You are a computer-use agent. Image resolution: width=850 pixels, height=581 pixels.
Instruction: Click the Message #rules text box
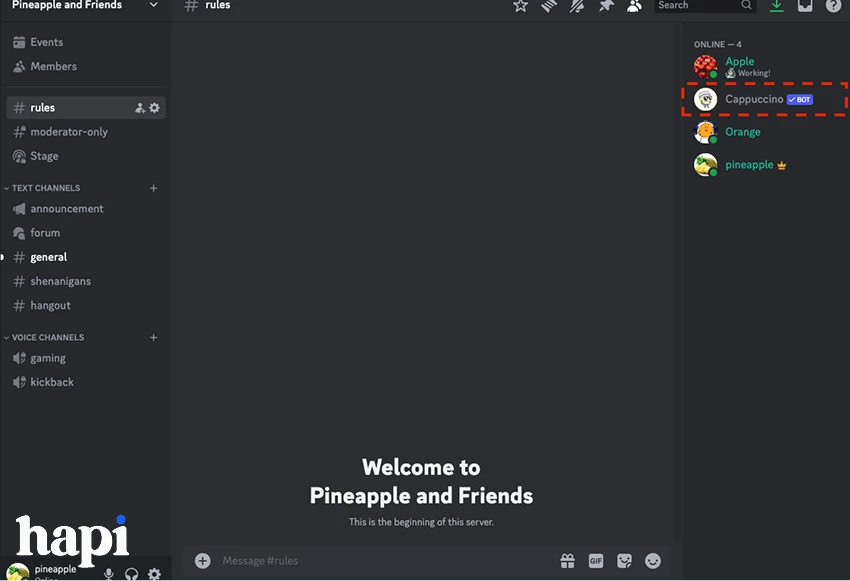point(388,561)
